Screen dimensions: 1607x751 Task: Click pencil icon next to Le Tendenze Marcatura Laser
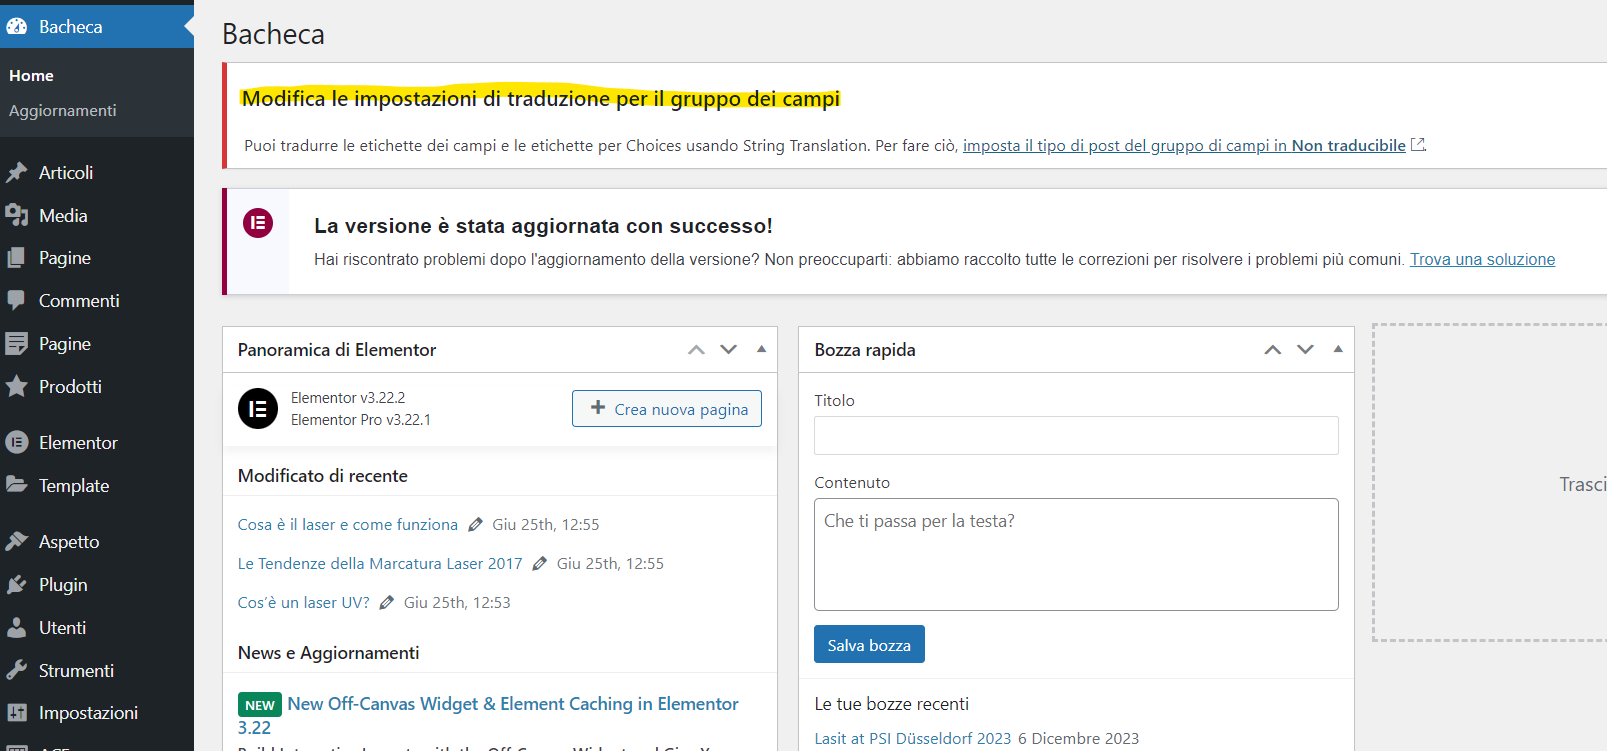(x=540, y=563)
